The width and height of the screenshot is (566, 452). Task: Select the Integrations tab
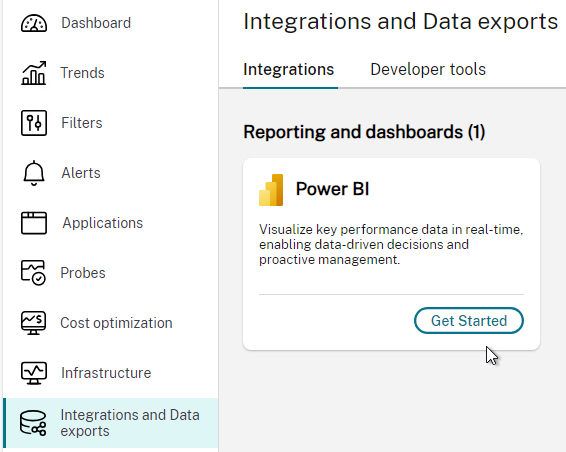(289, 69)
